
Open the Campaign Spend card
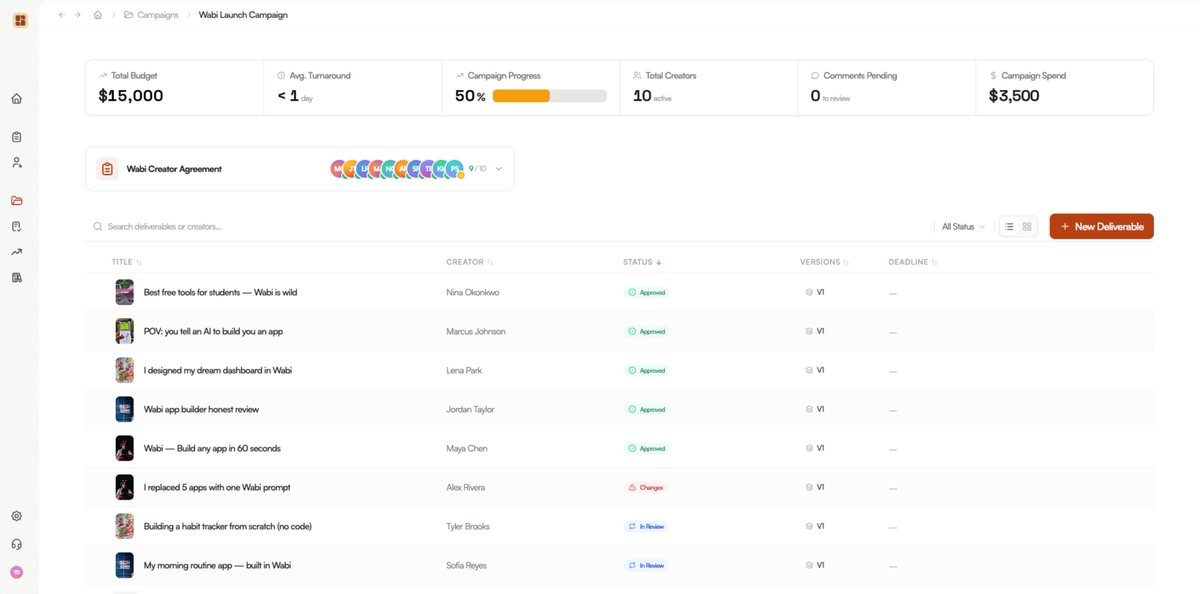pos(1065,88)
